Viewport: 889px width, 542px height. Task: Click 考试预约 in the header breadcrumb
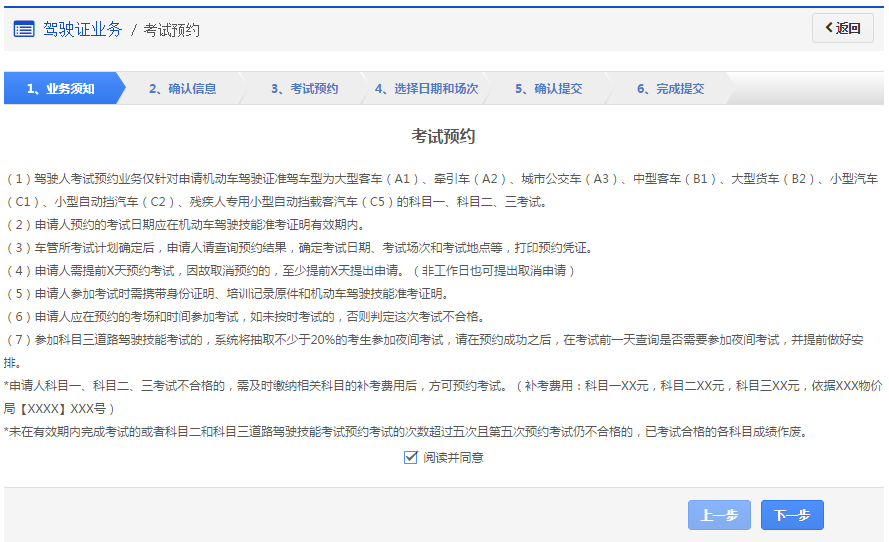point(171,30)
